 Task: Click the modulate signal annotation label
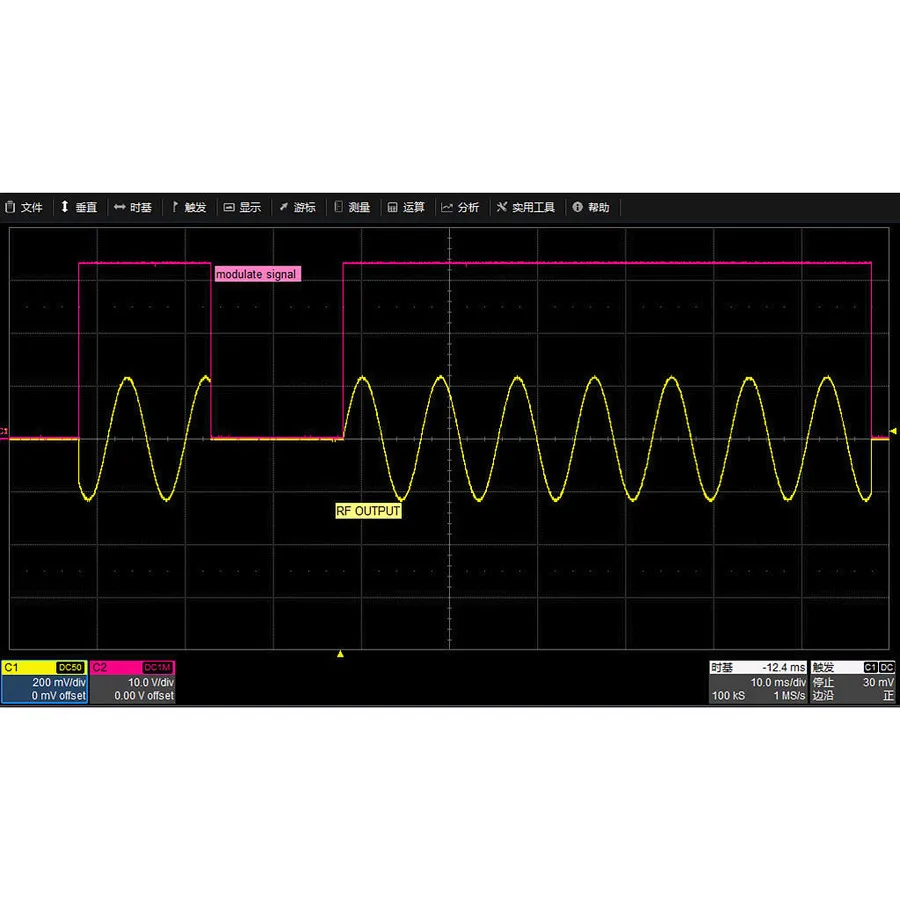click(256, 273)
